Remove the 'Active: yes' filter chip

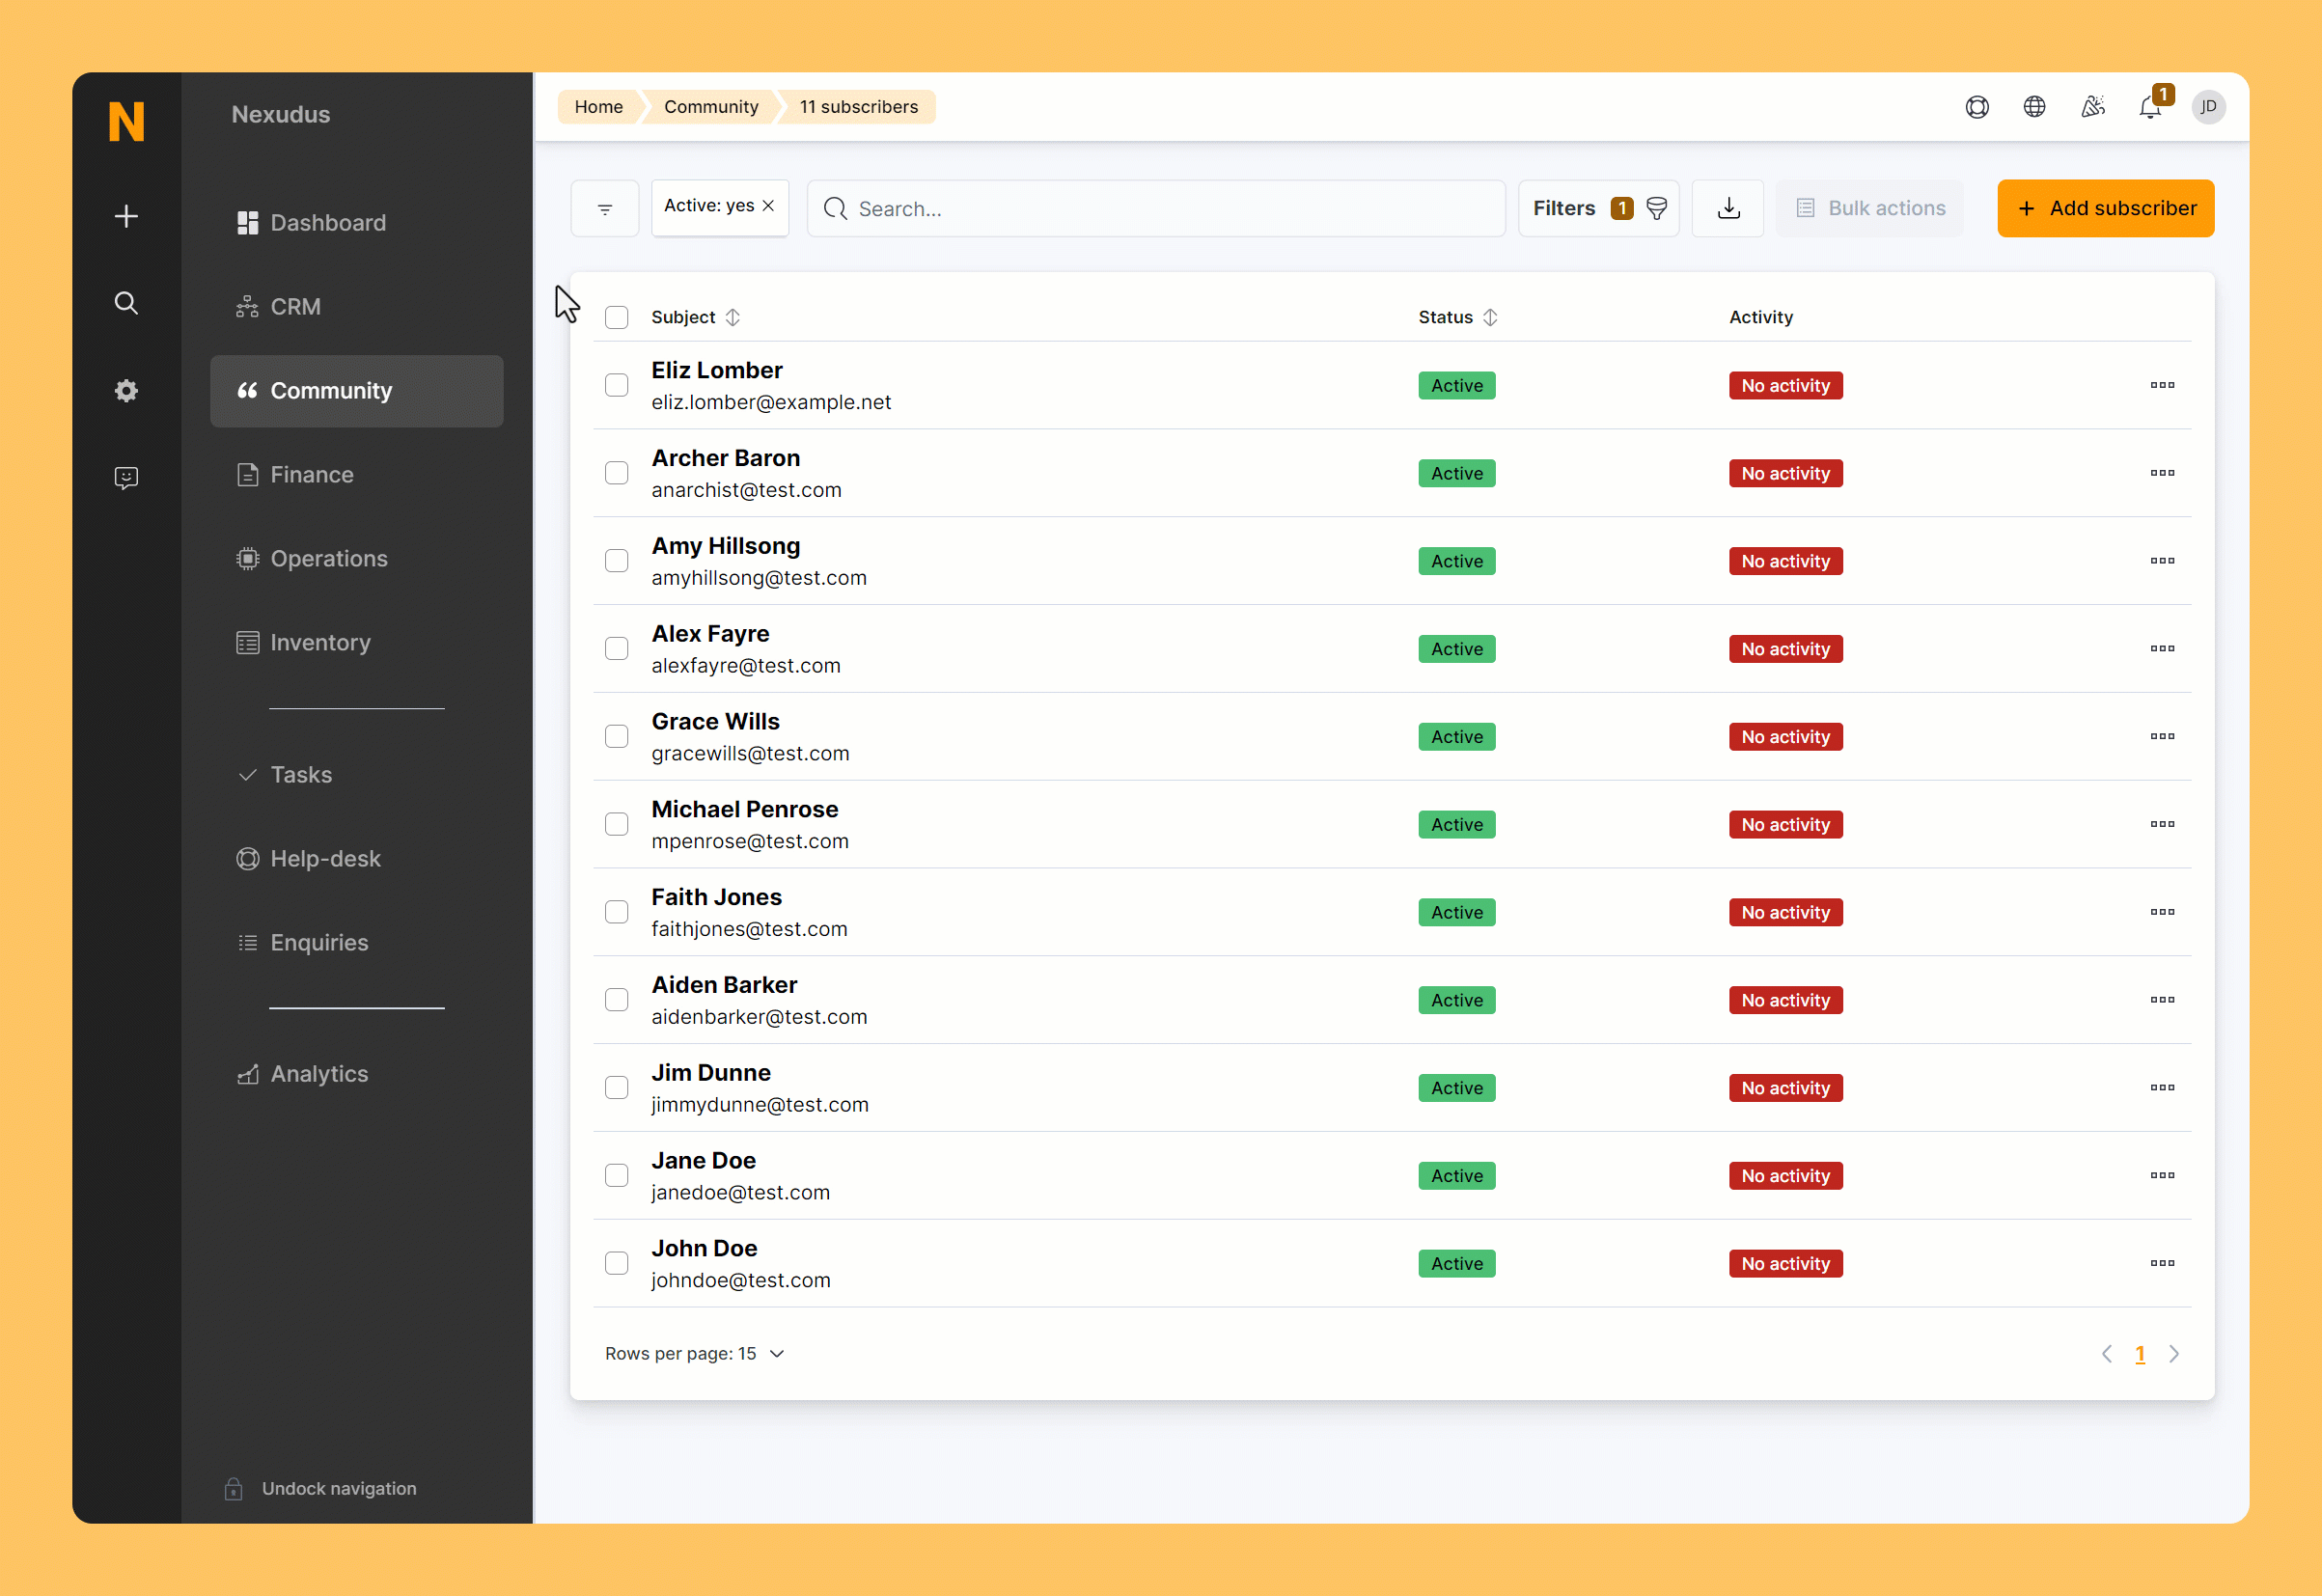pos(768,206)
